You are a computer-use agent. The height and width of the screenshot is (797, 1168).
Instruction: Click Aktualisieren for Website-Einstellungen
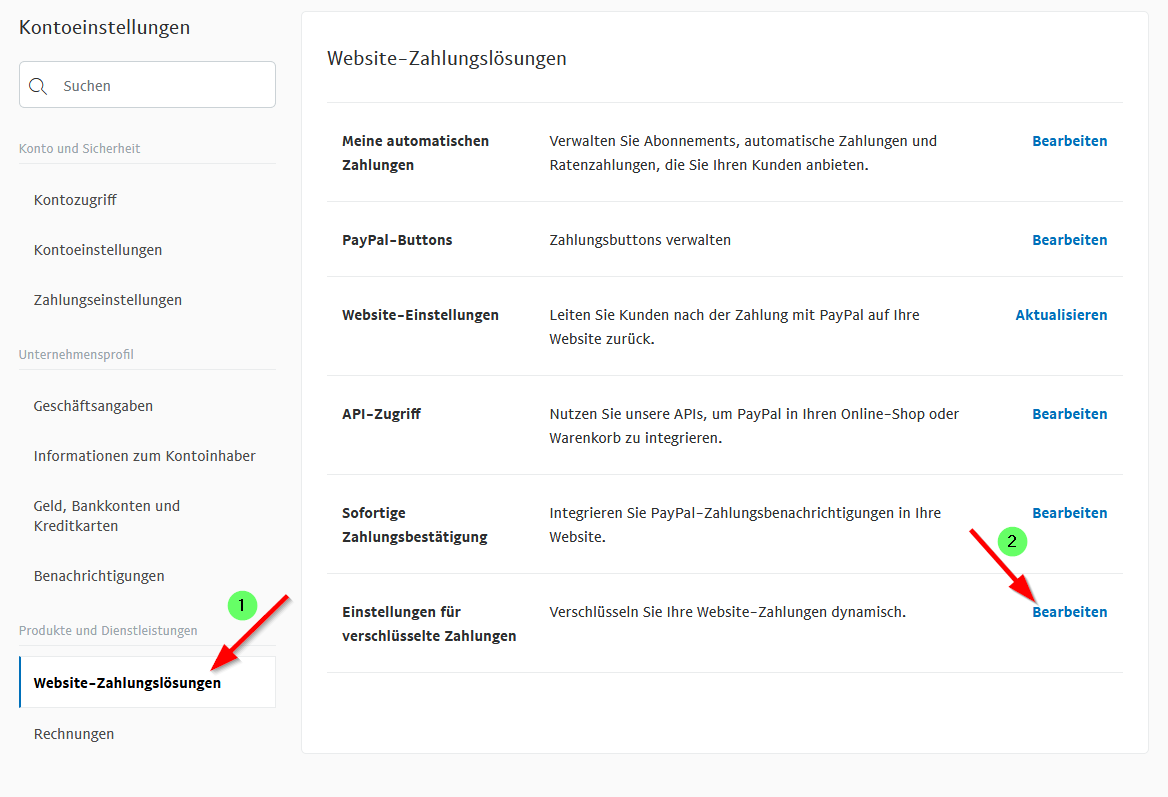(1061, 315)
